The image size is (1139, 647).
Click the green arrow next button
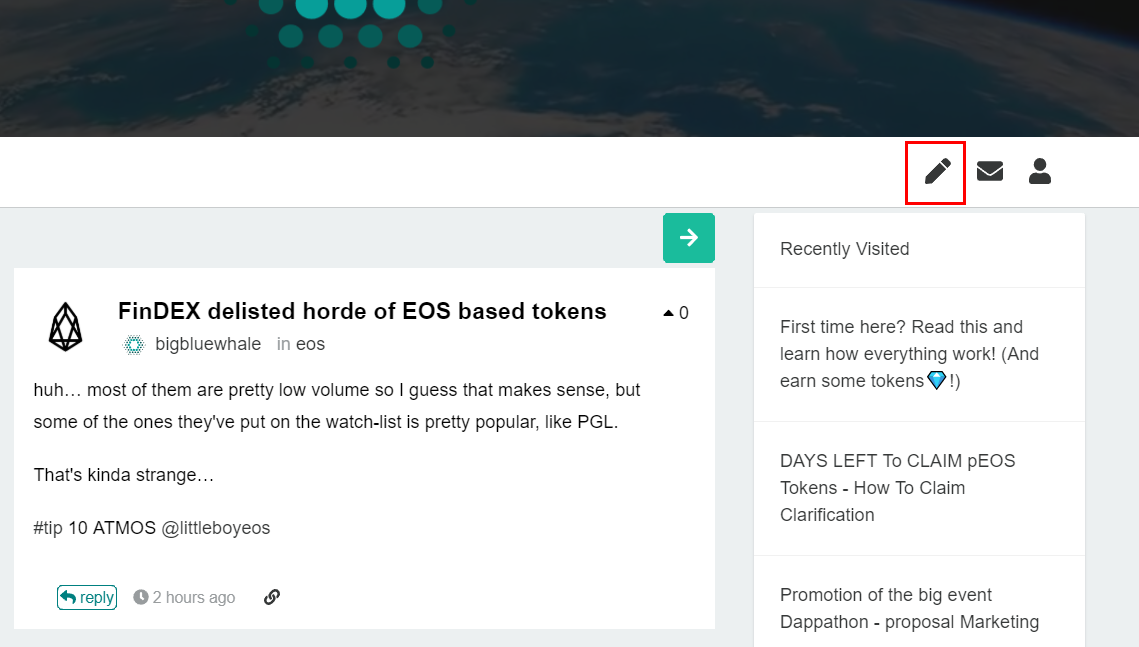(x=689, y=237)
